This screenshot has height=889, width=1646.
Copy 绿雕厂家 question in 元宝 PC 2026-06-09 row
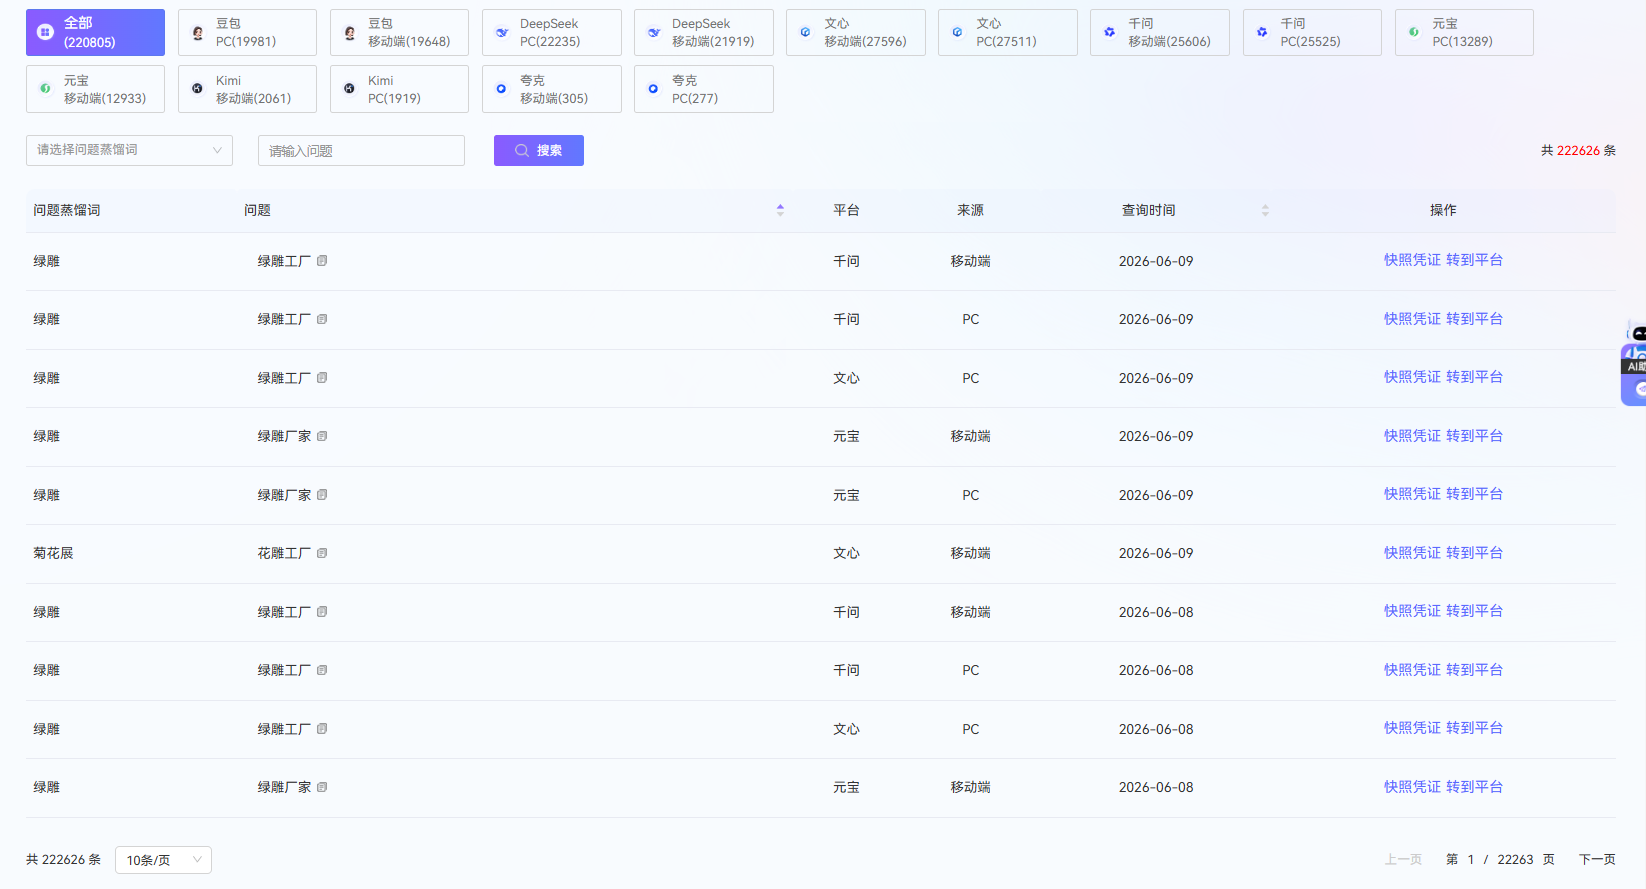click(x=322, y=495)
